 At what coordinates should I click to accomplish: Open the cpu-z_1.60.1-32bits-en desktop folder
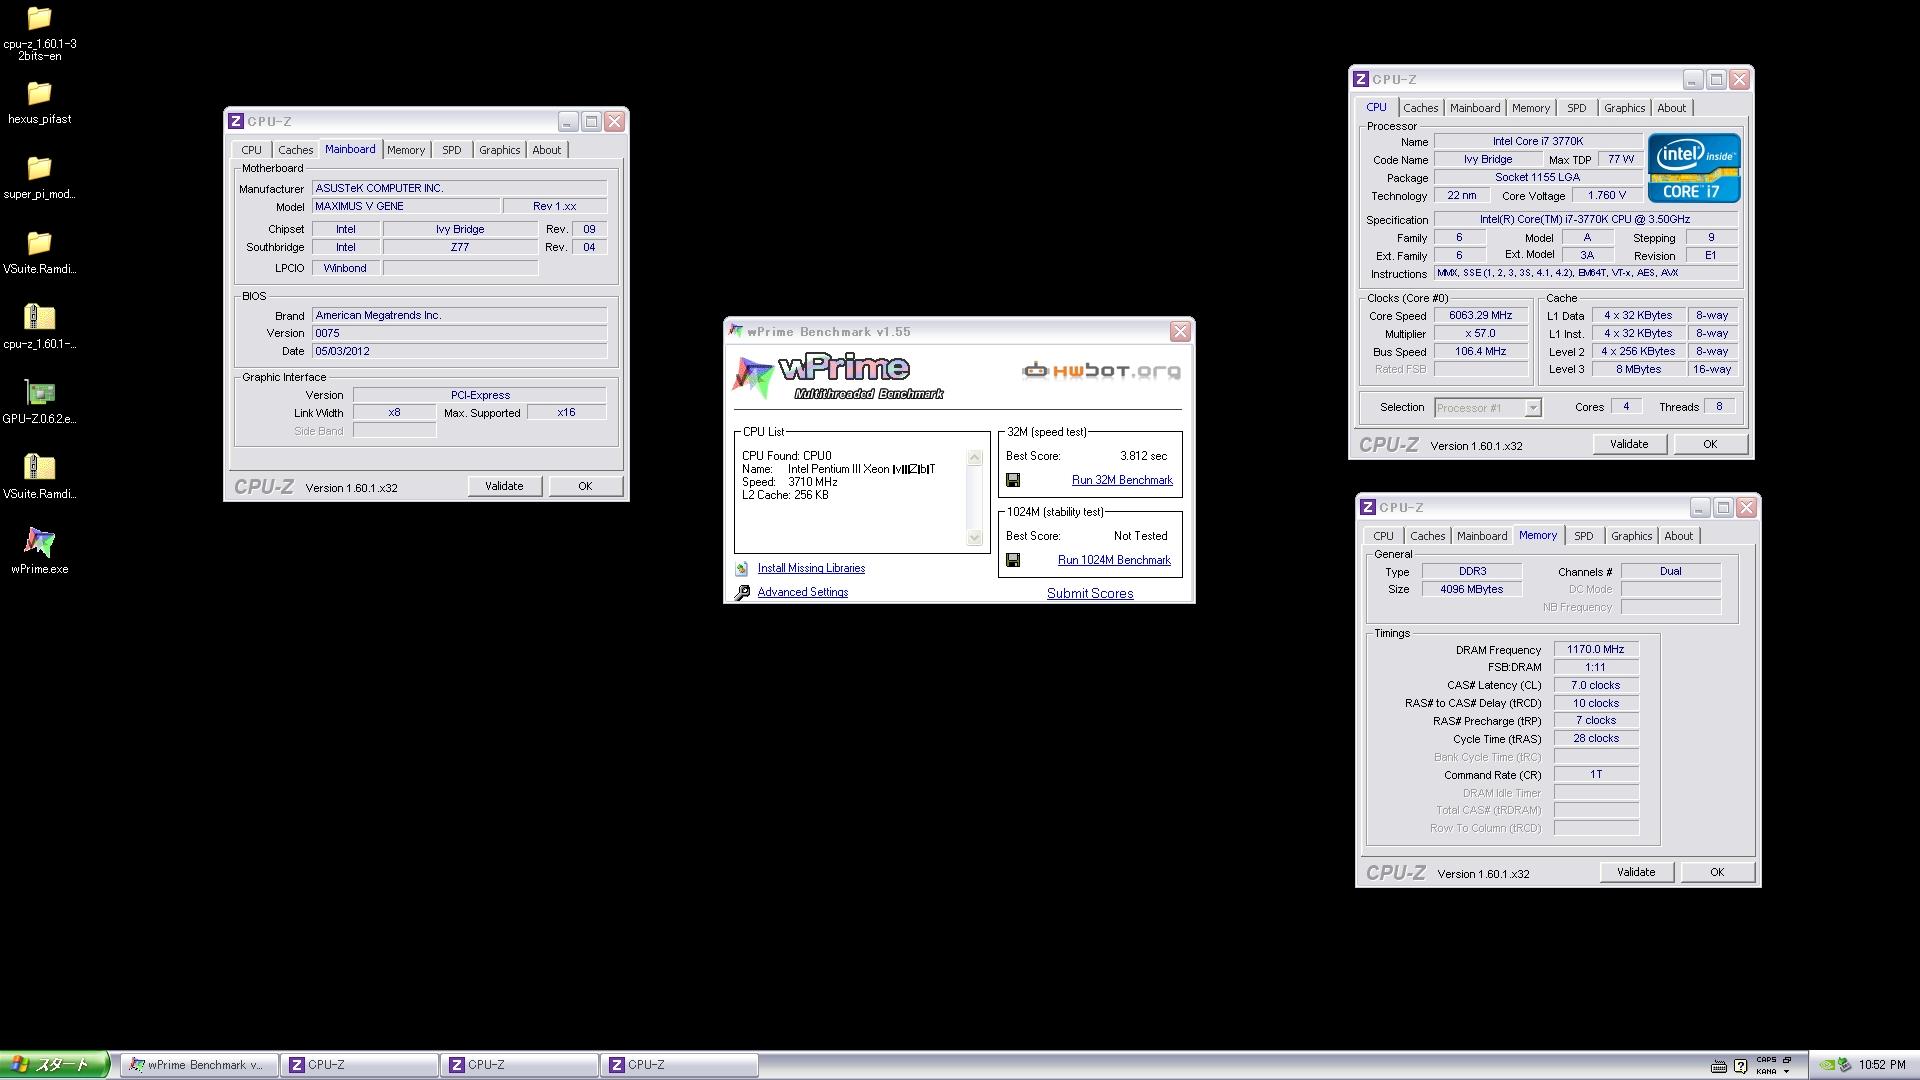click(x=39, y=19)
